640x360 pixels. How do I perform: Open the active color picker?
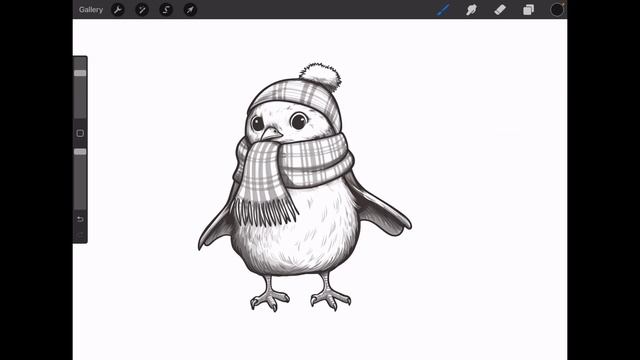pos(557,10)
